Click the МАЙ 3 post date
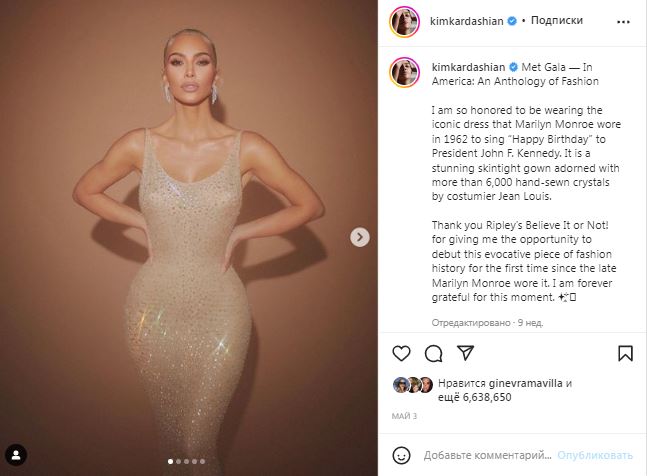Viewport: 647px width, 476px height. pyautogui.click(x=403, y=417)
